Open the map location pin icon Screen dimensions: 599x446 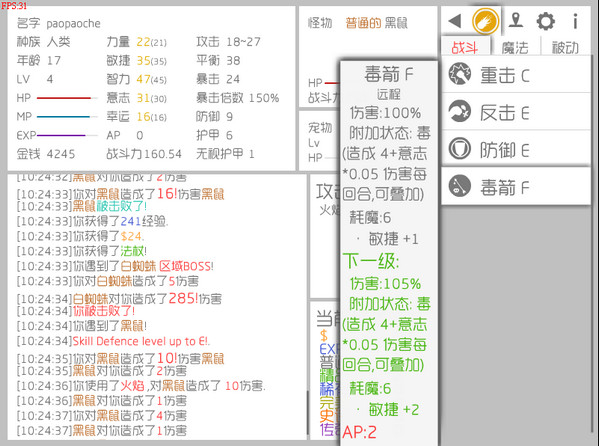516,20
